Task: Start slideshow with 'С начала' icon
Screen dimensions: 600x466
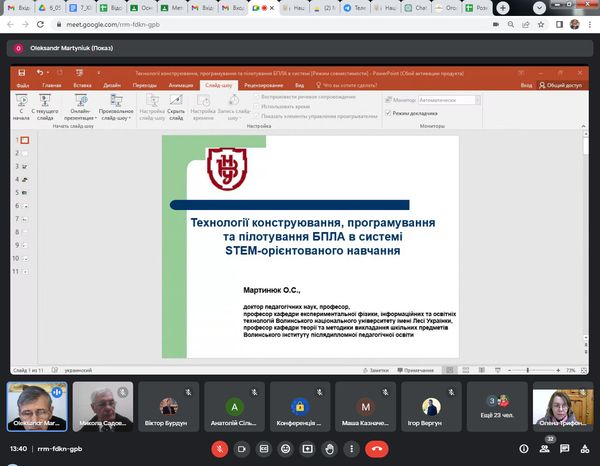Action: point(21,106)
